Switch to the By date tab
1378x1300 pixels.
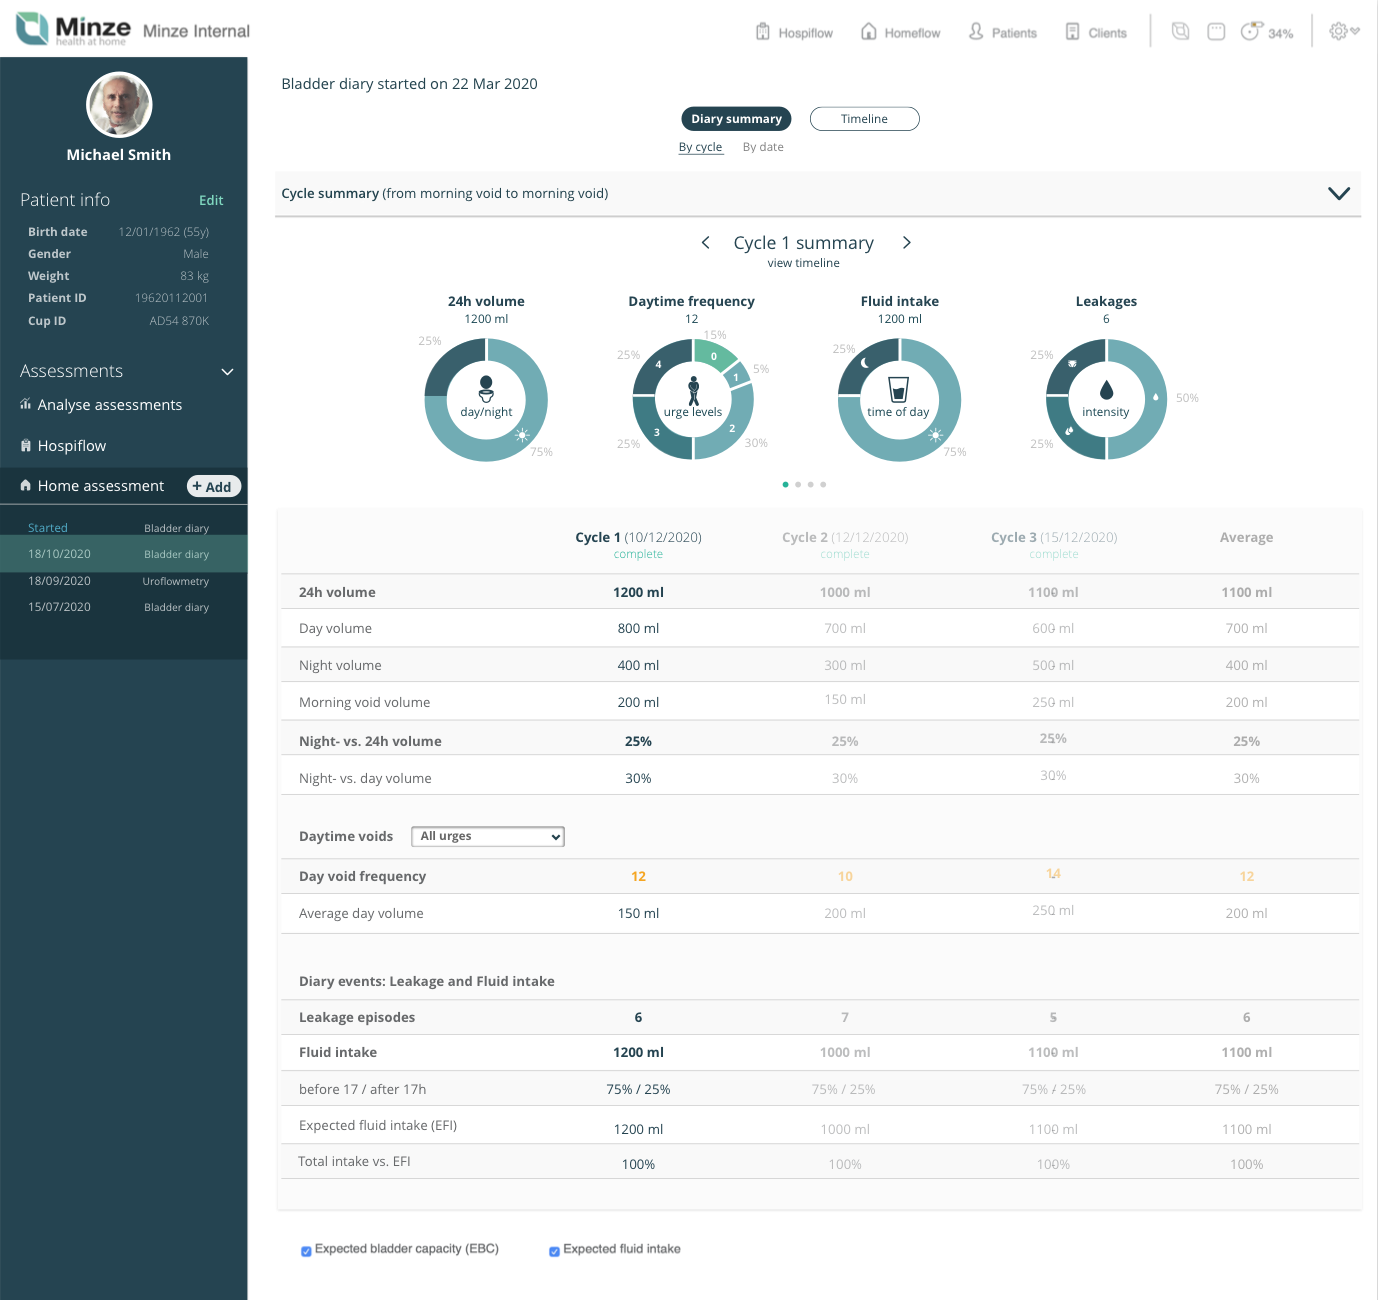(x=763, y=147)
